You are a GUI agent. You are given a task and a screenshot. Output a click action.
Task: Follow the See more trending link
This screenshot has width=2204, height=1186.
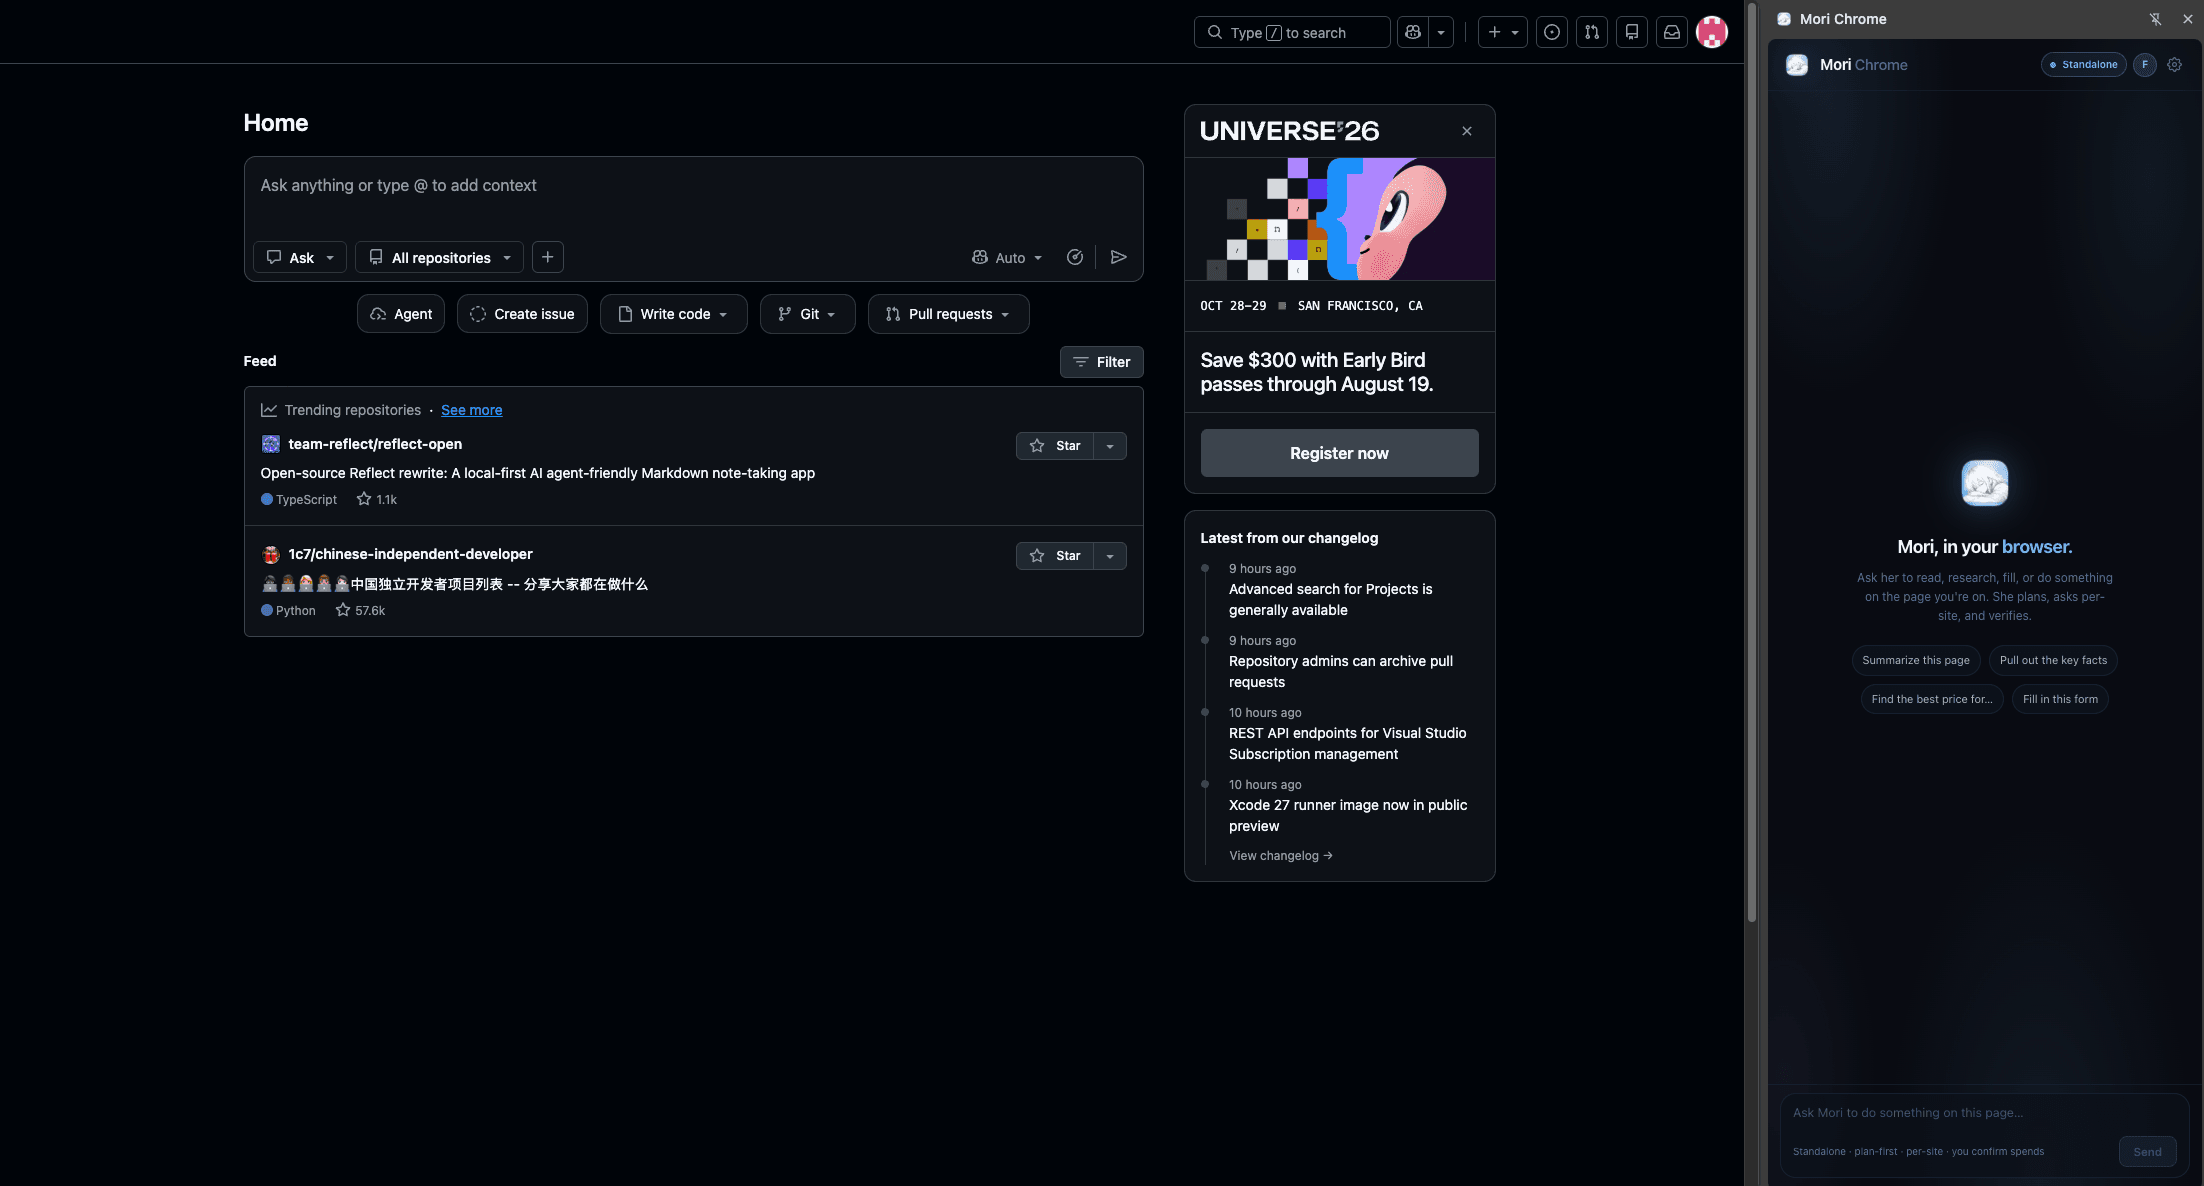(472, 410)
